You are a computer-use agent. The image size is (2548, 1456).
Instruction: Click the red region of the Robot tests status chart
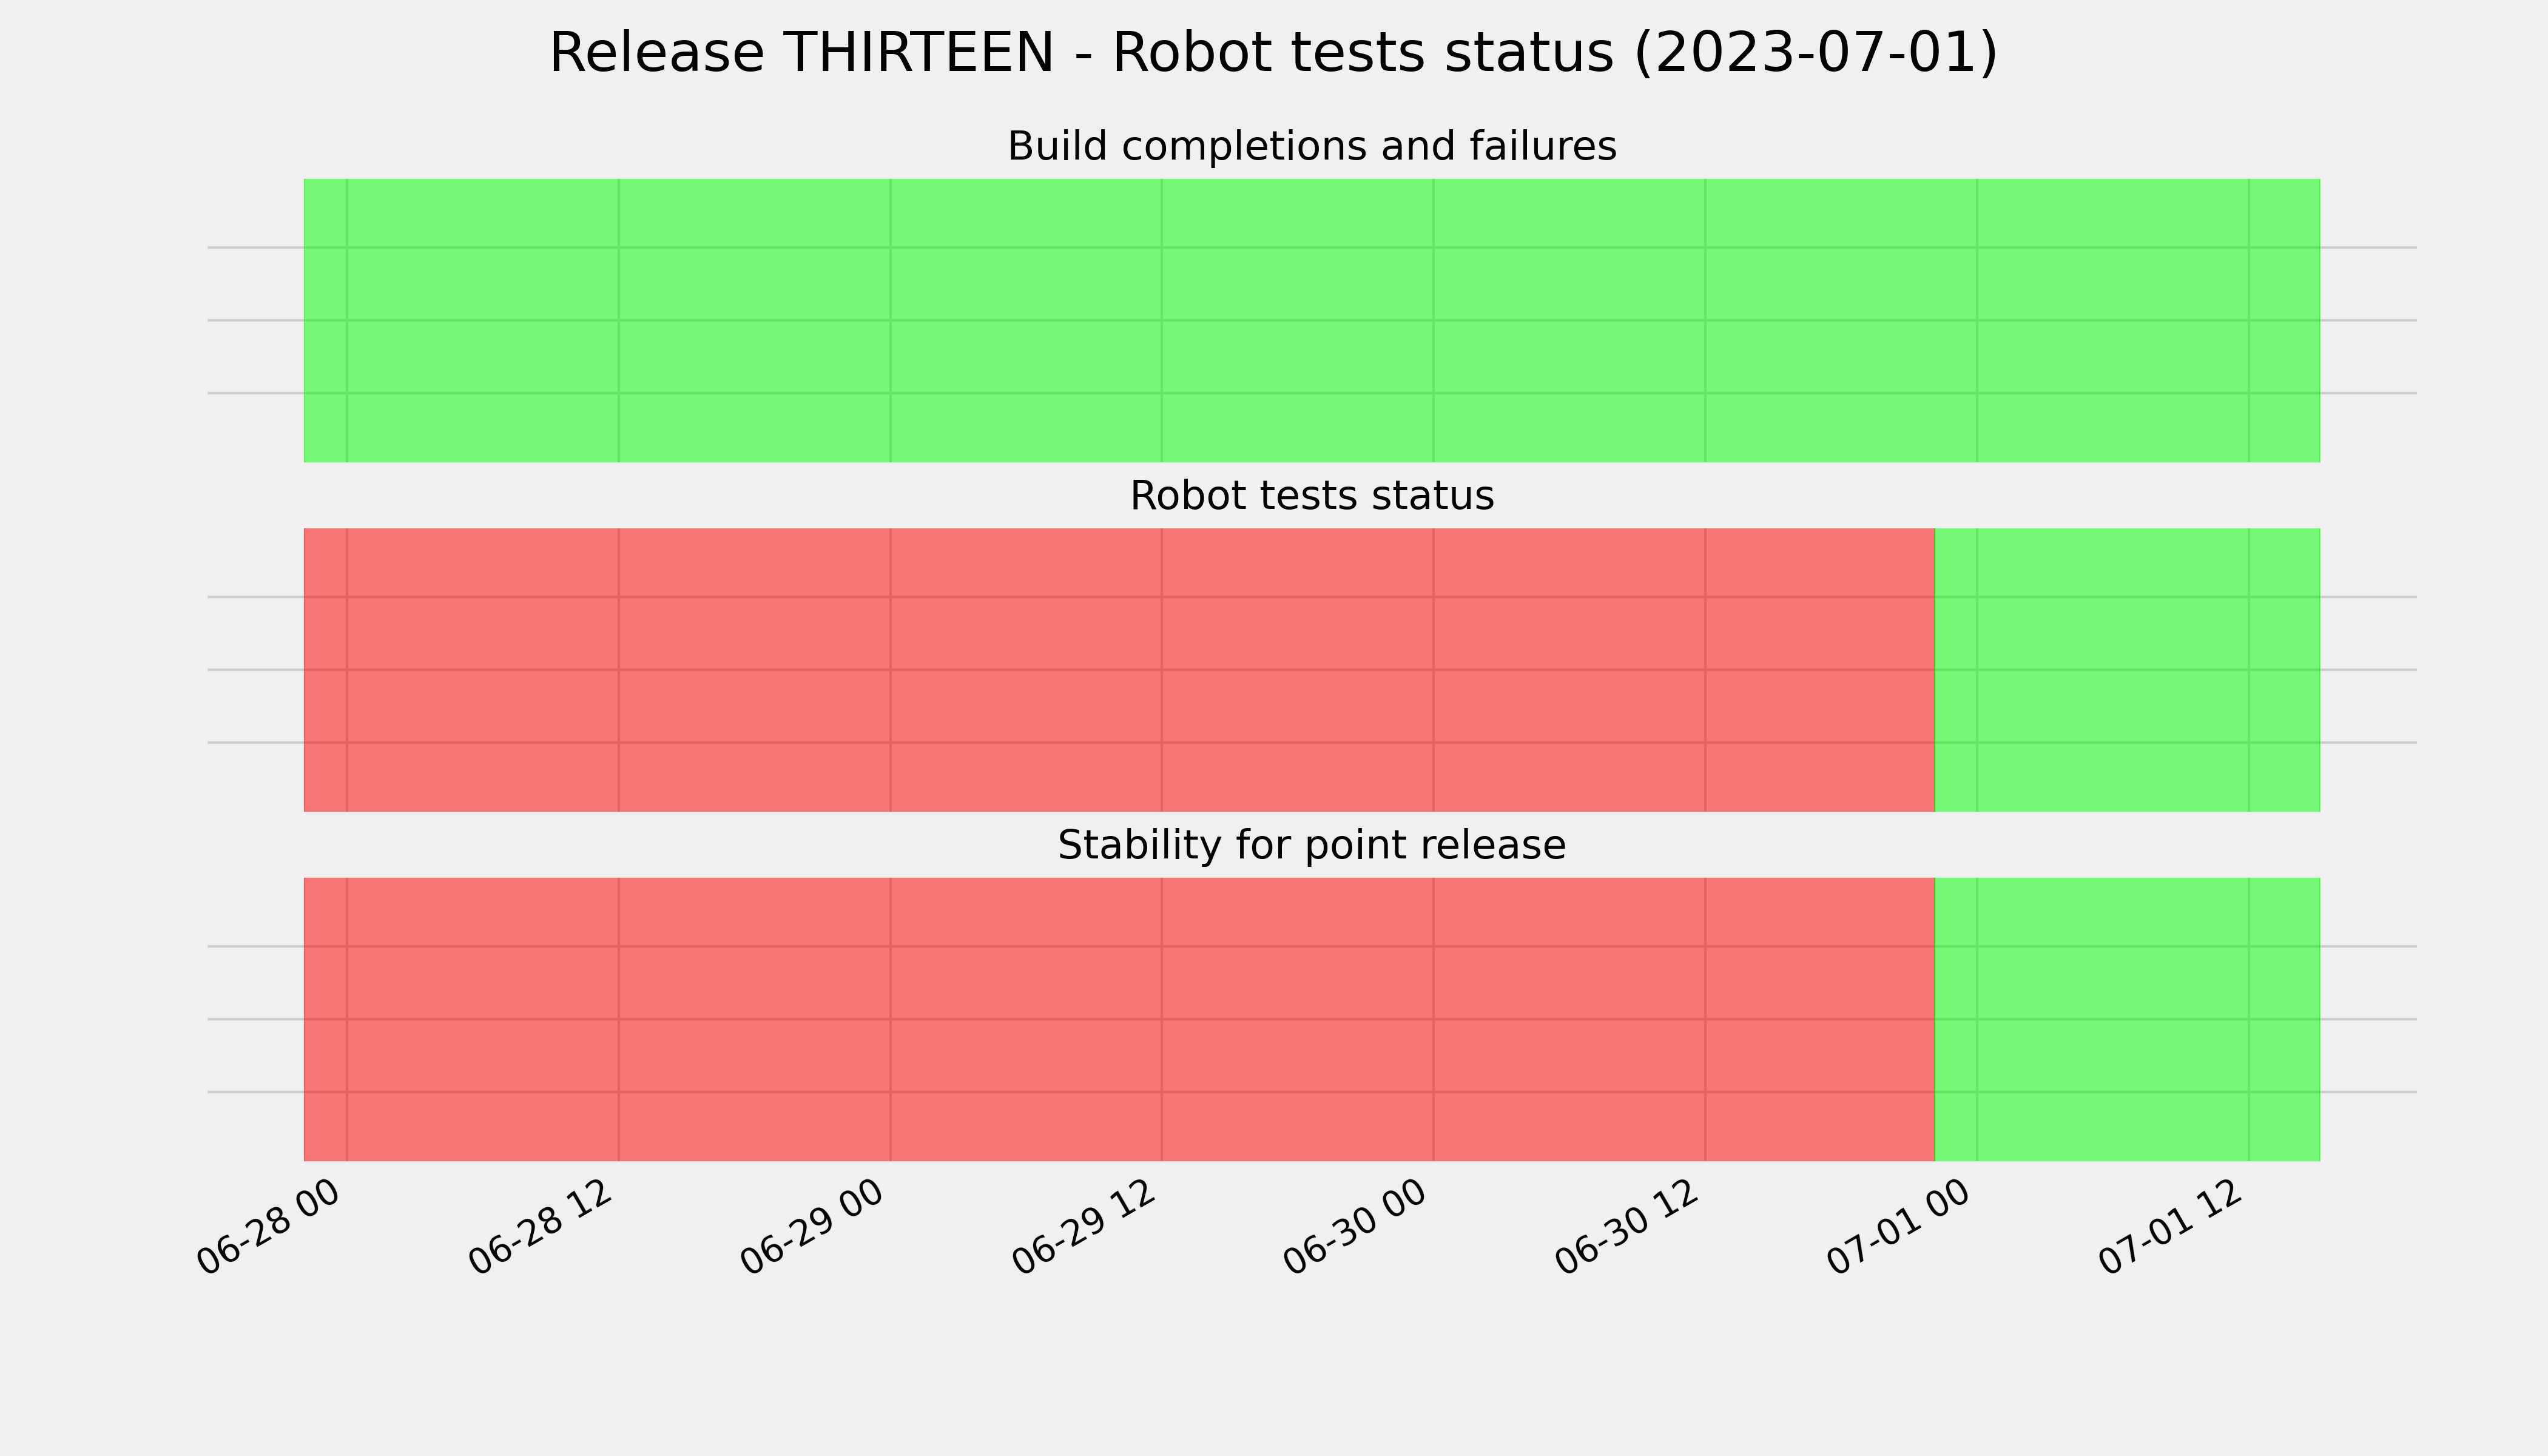1119,670
